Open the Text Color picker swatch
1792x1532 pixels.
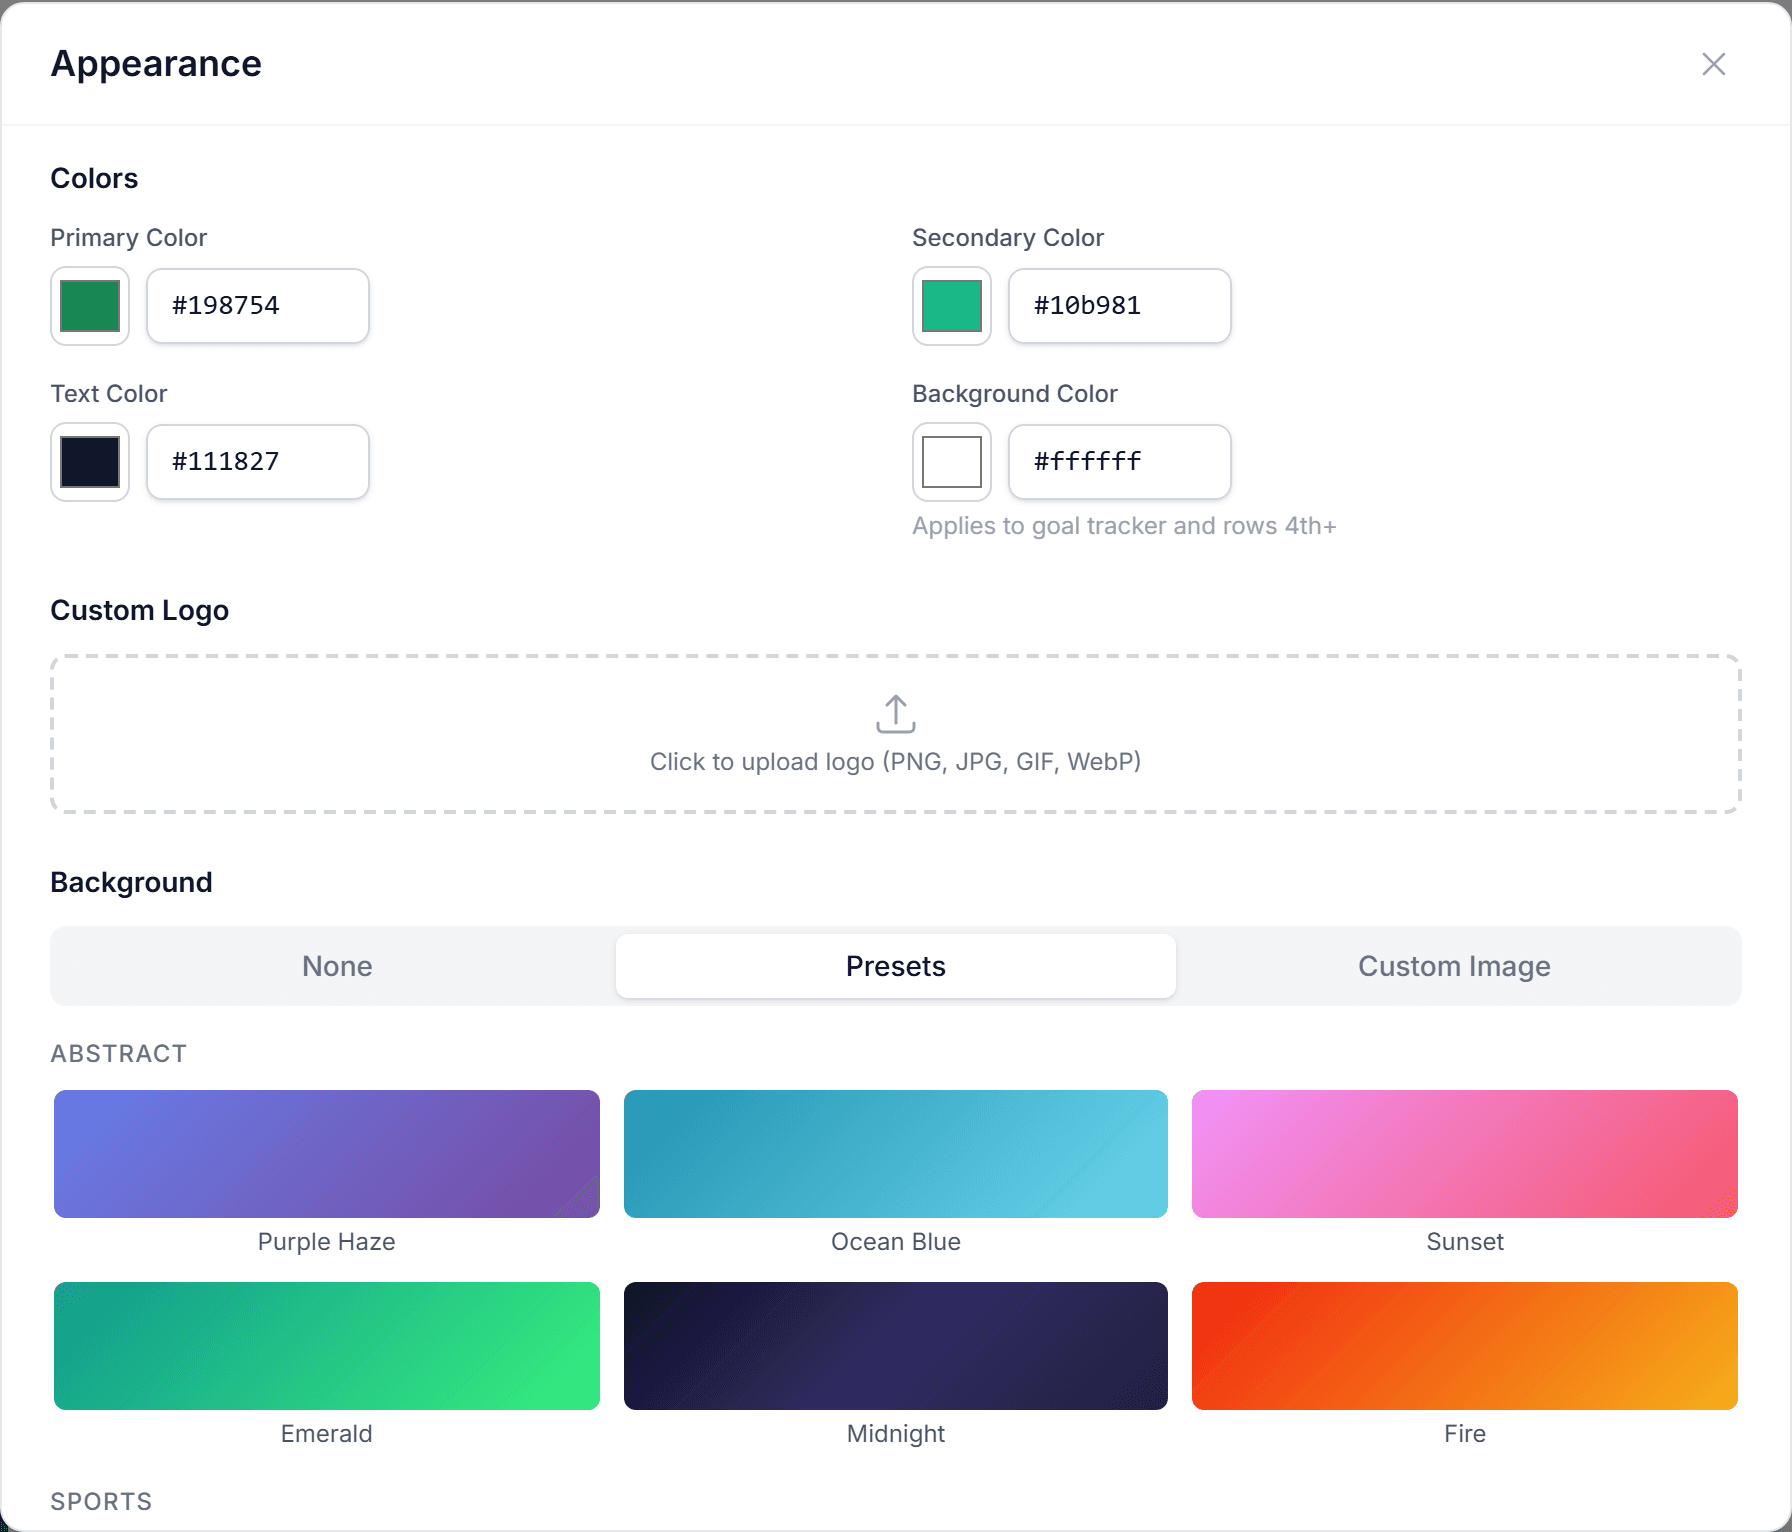pos(90,462)
